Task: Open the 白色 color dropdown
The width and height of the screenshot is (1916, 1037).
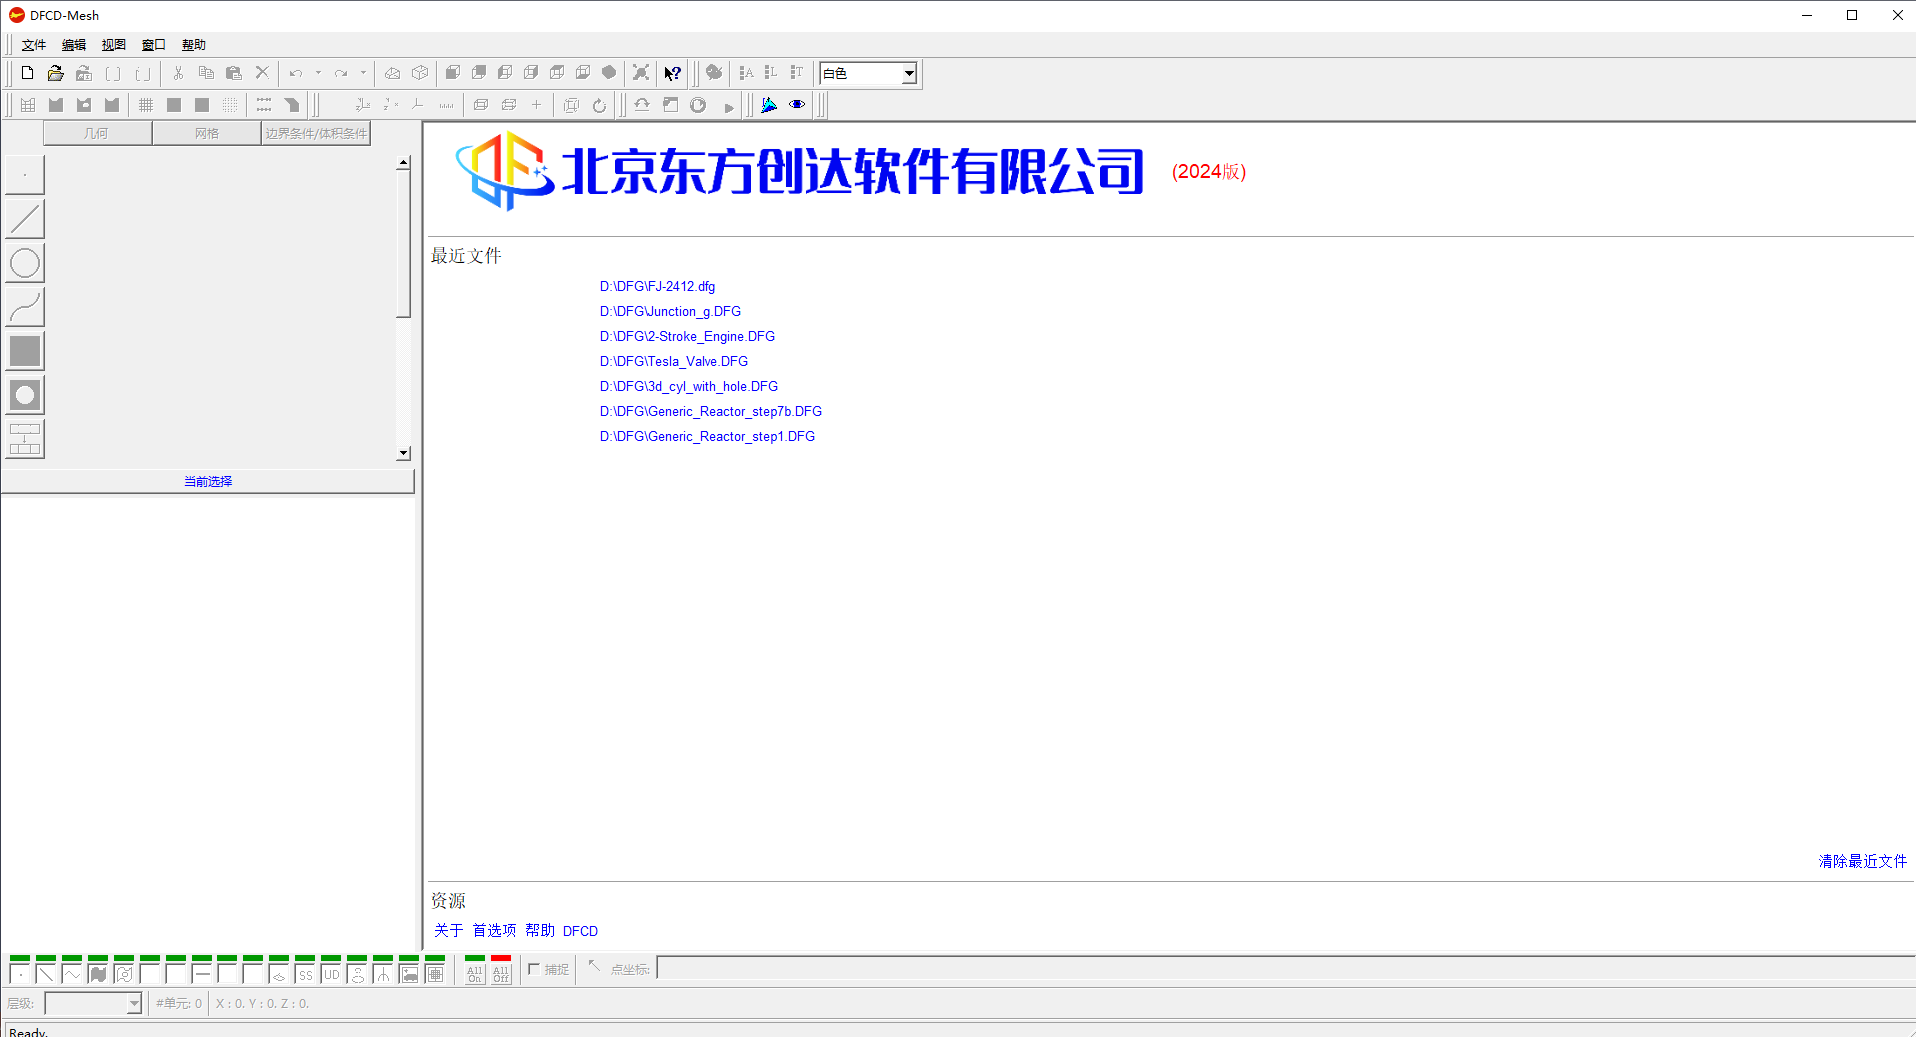Action: [909, 73]
